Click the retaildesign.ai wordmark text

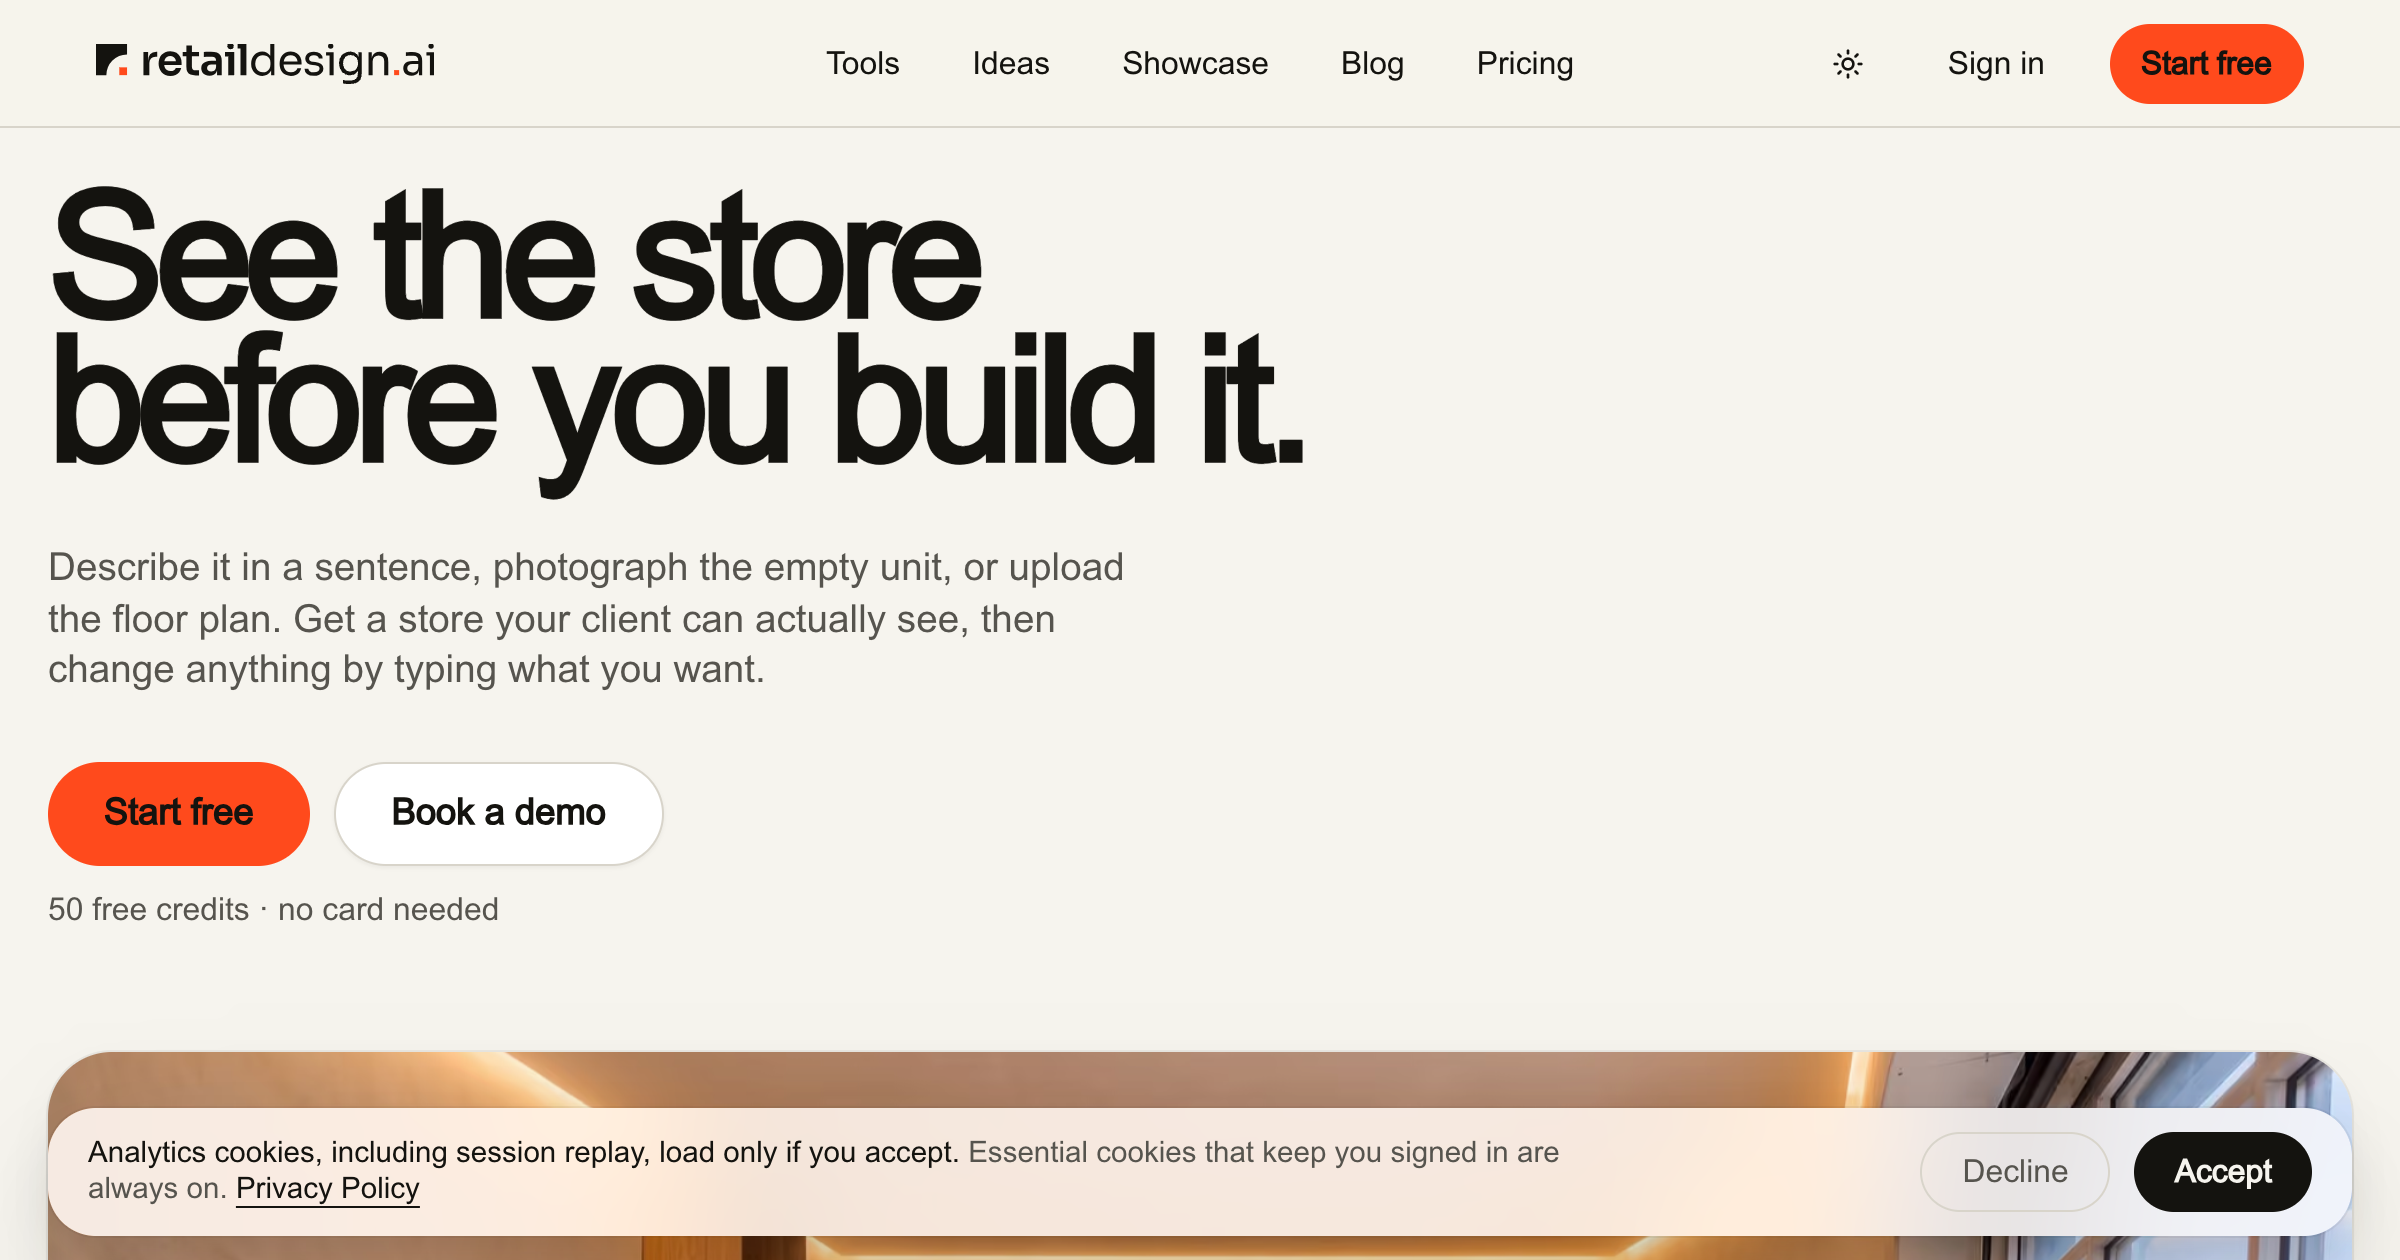coord(288,61)
